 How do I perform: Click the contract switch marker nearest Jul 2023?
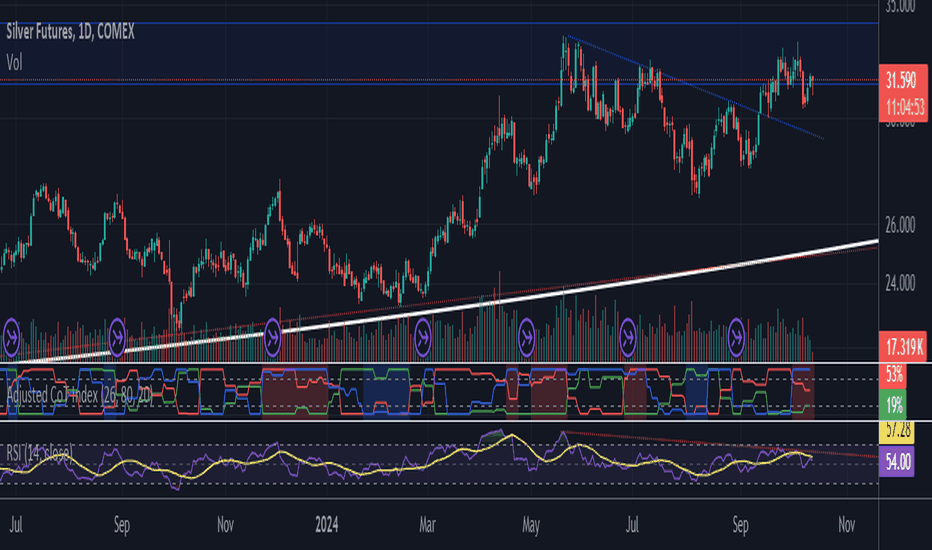[x=11, y=338]
